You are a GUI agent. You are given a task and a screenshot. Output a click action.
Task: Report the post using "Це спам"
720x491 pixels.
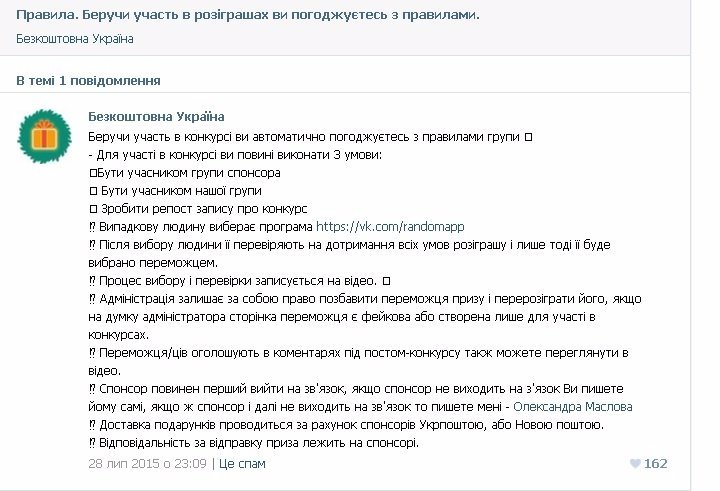[242, 464]
